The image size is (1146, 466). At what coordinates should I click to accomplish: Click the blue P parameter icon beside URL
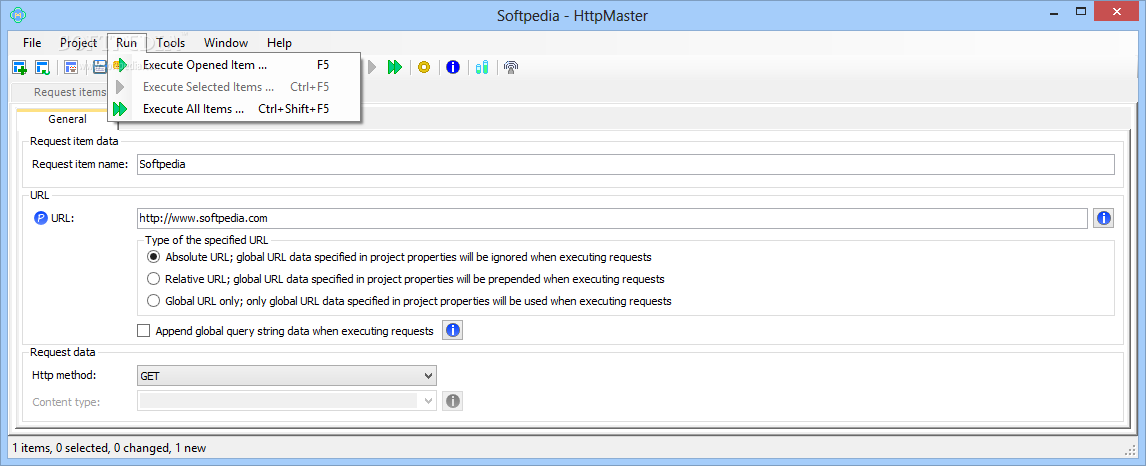(x=41, y=218)
